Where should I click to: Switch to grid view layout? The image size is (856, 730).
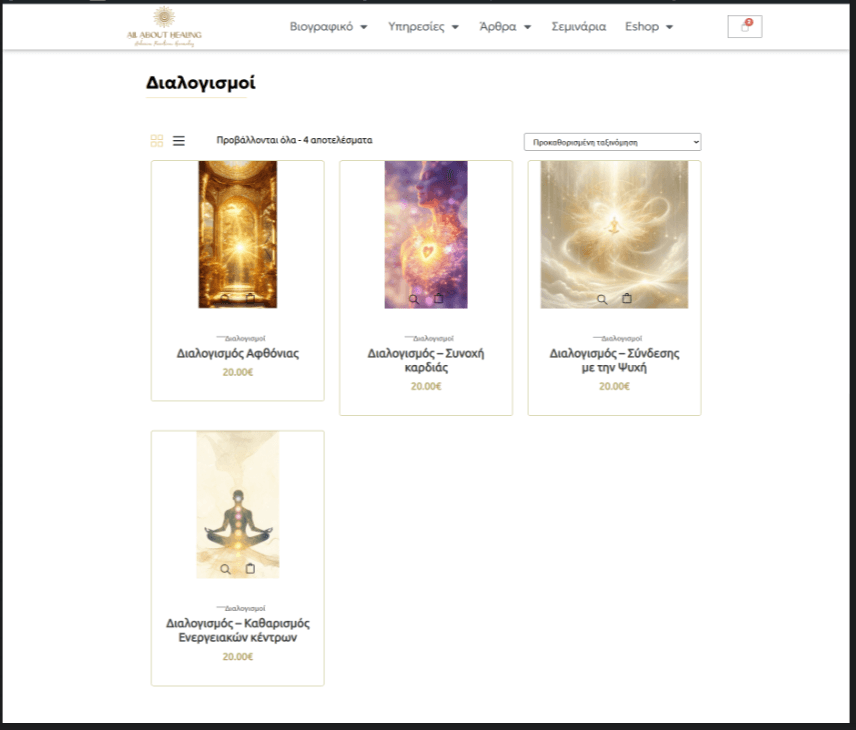[157, 141]
